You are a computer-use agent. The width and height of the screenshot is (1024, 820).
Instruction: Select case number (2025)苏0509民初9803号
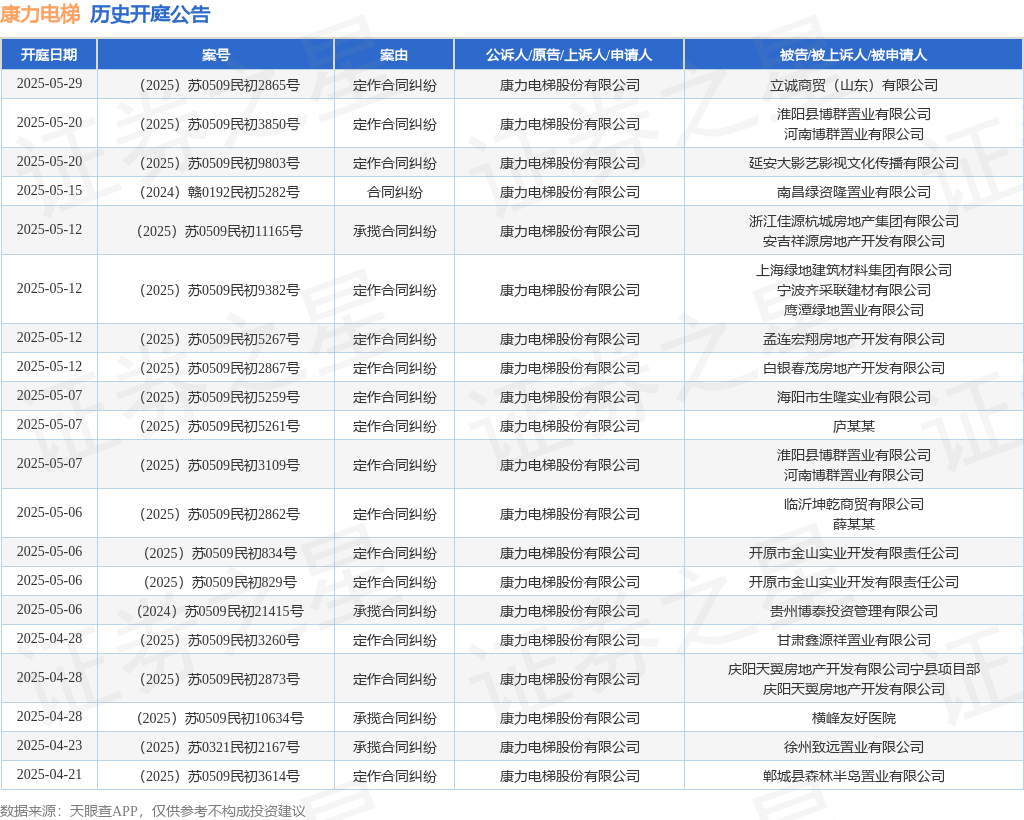[219, 163]
